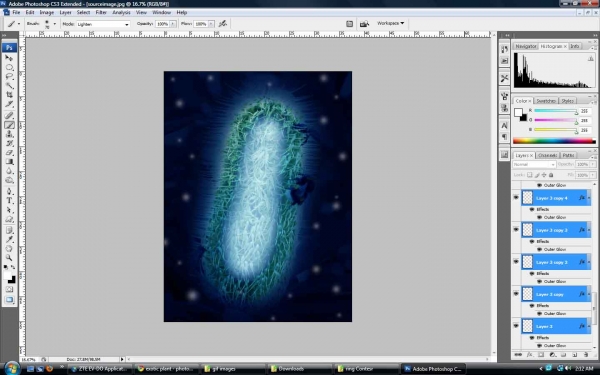Change screen mode at toolbox bottom
Screen dimensions: 600x375
coord(9,300)
